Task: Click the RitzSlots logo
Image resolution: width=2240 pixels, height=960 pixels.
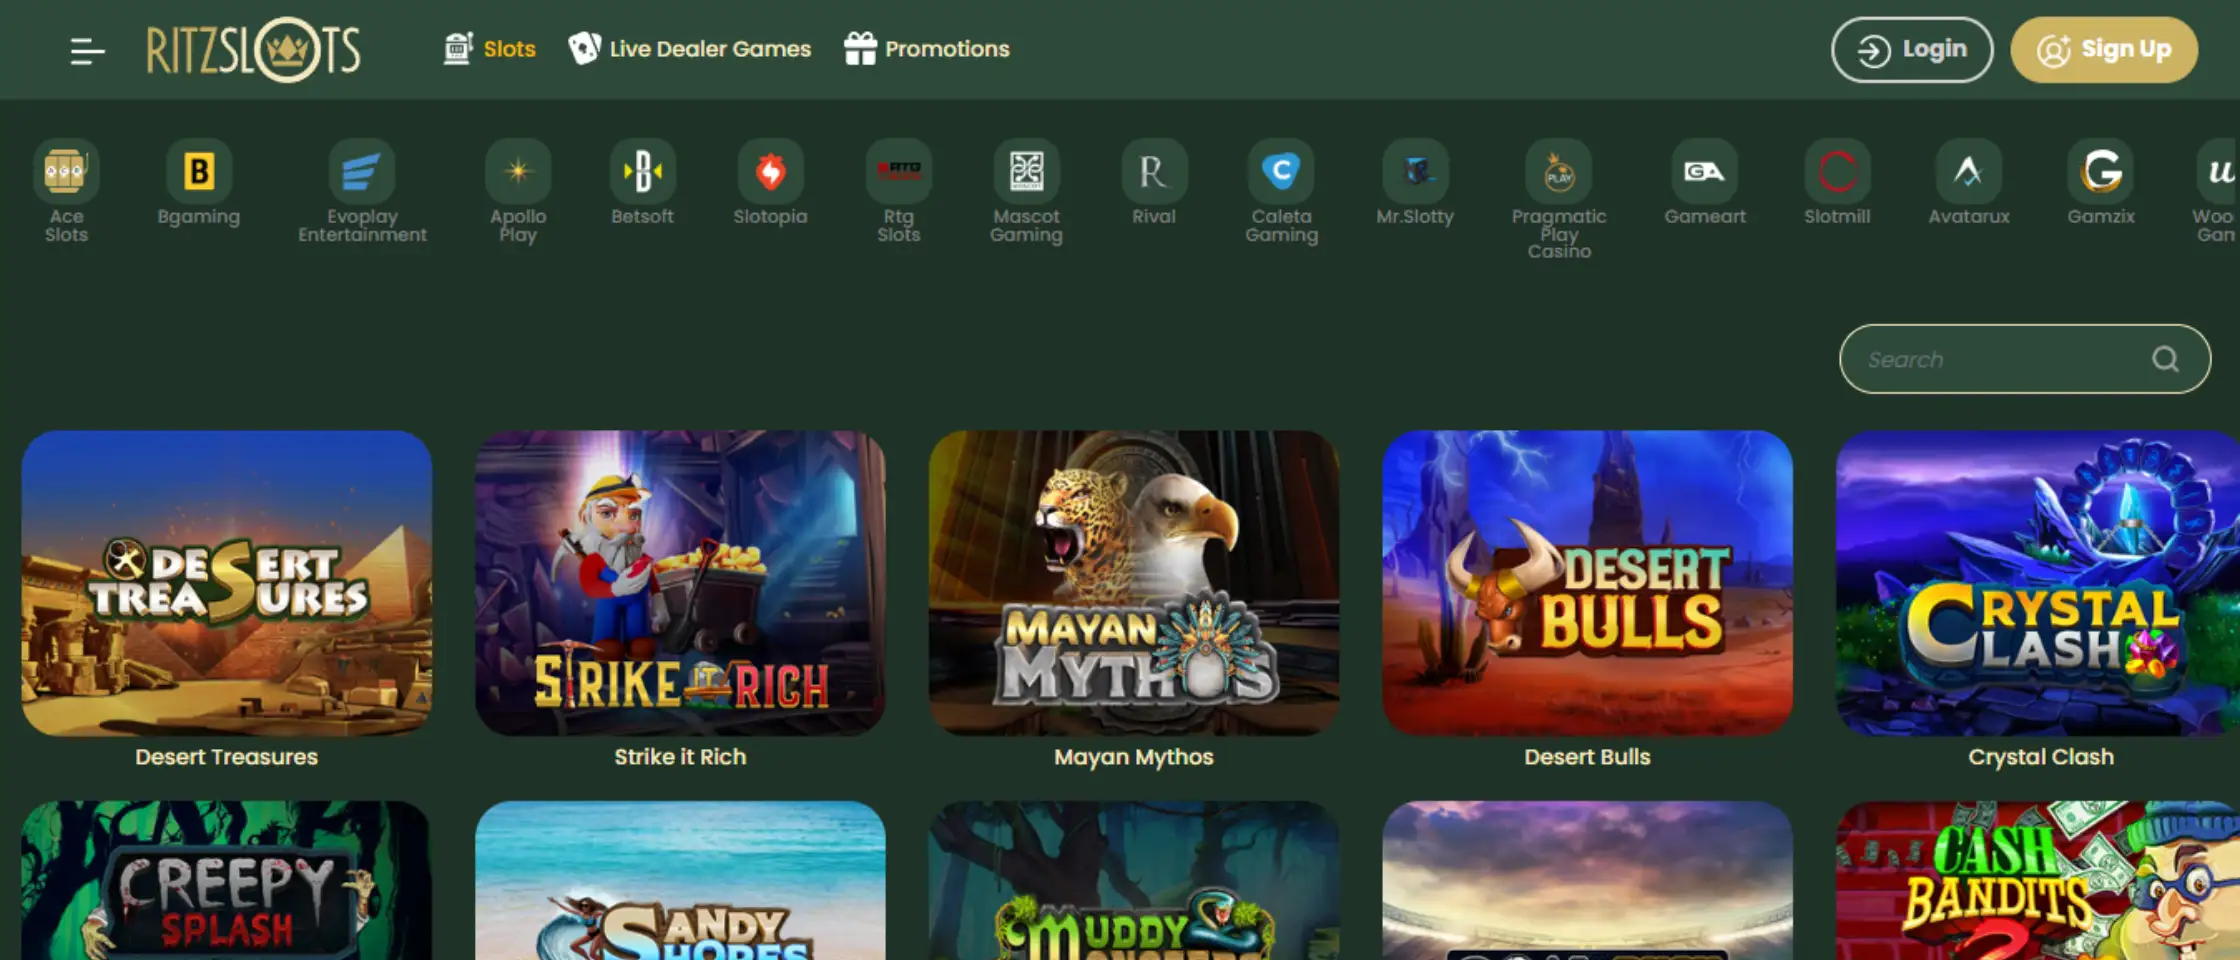Action: point(254,50)
